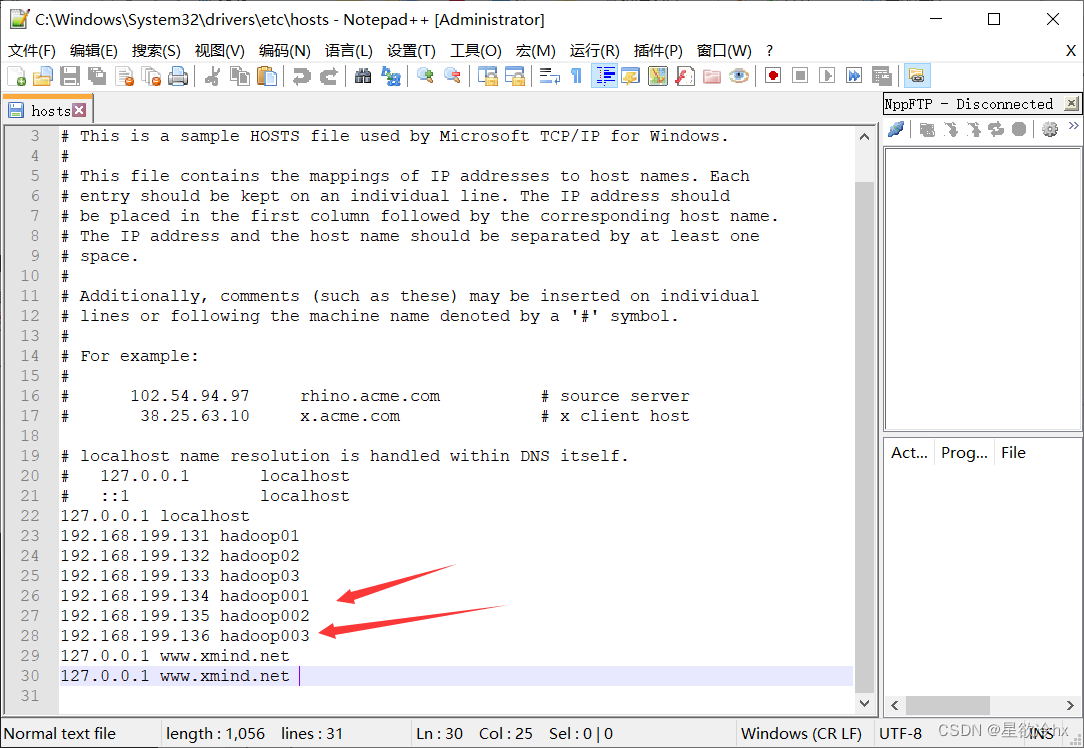Open the 视图(V) menu

[x=220, y=50]
